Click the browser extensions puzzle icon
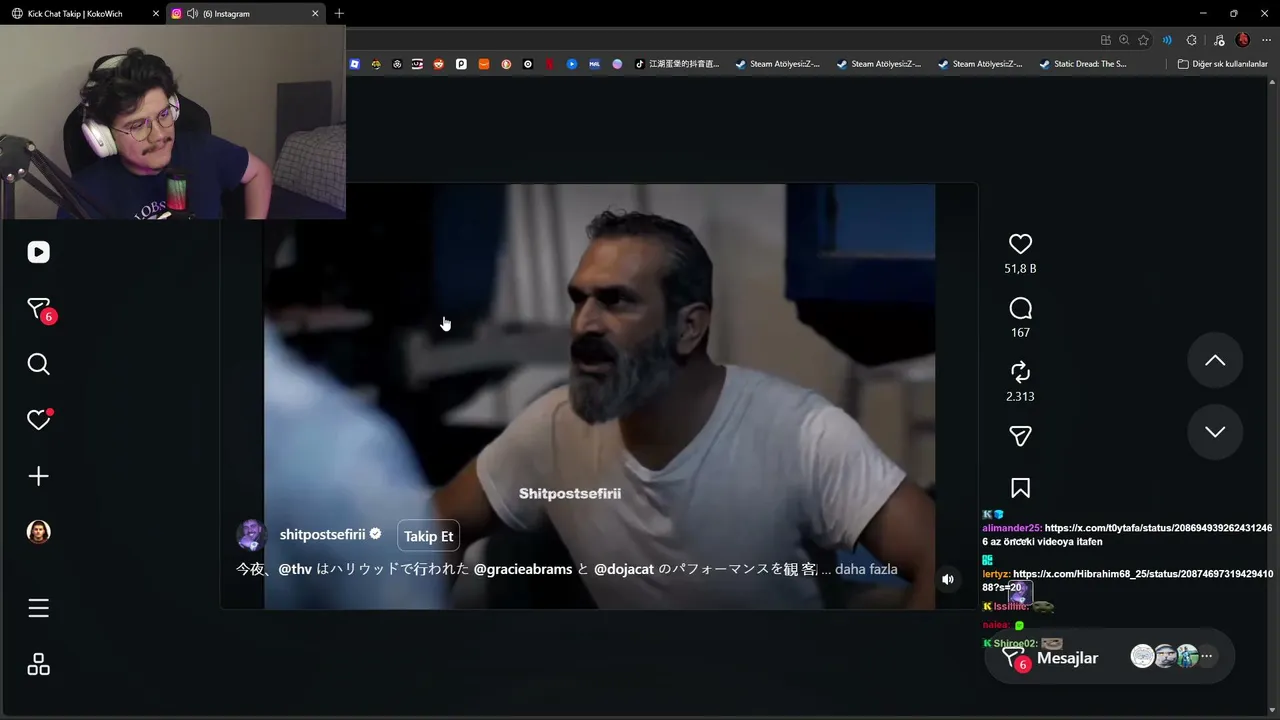The height and width of the screenshot is (720, 1280). [1191, 40]
